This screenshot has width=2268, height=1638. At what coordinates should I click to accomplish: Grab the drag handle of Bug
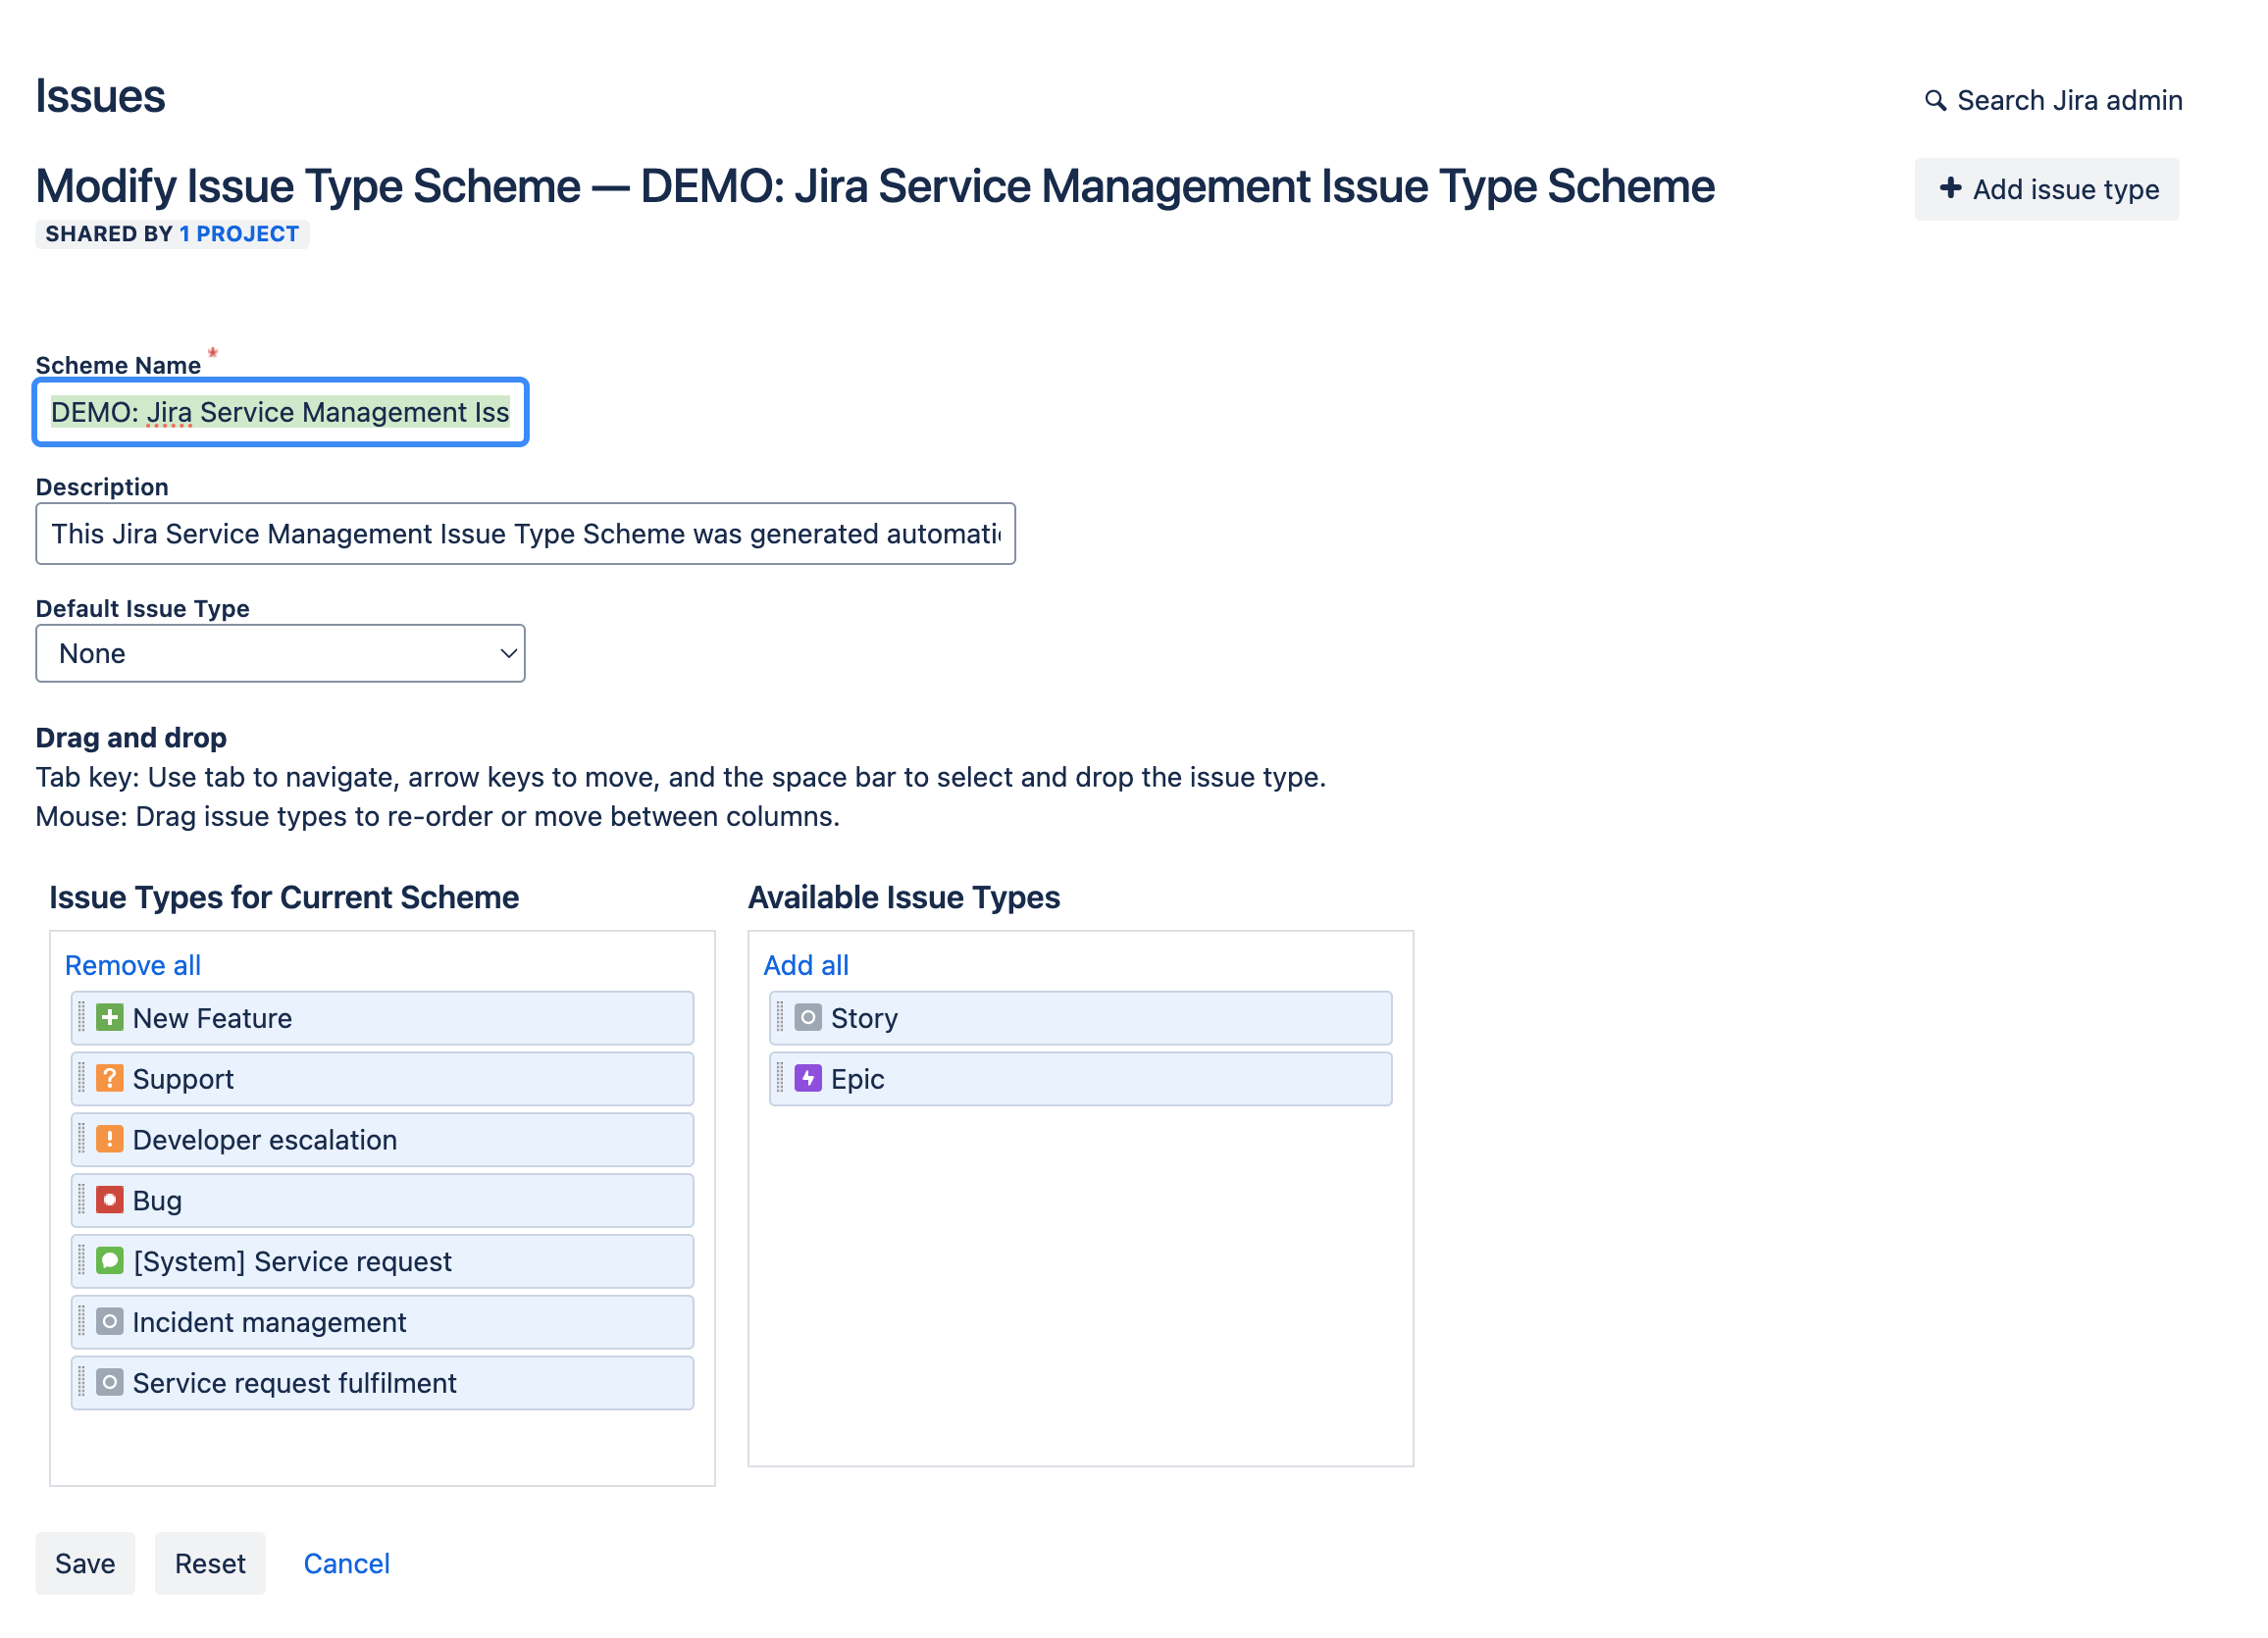tap(82, 1200)
